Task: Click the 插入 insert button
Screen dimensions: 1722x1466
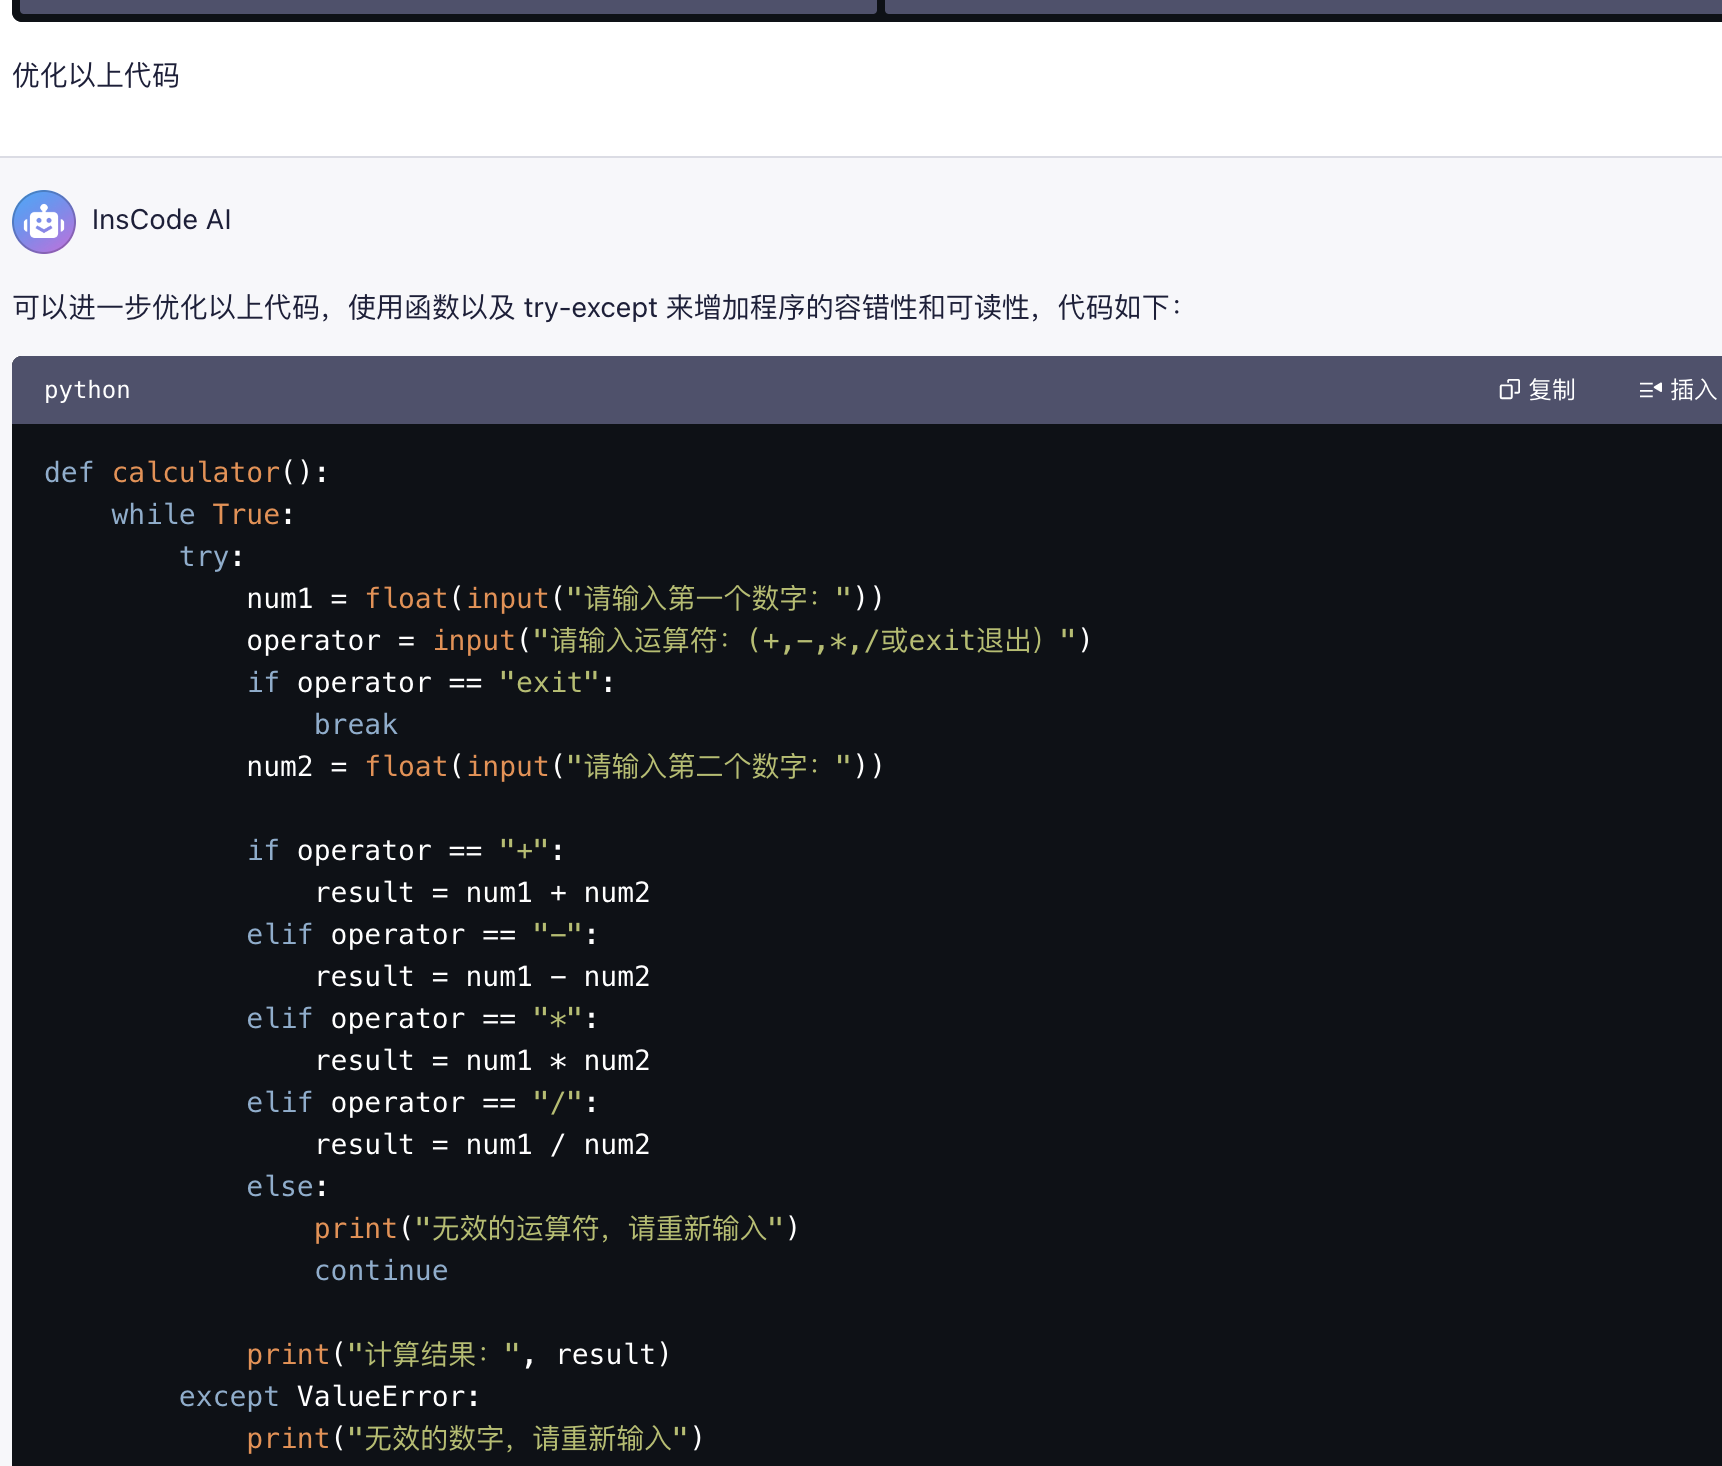Action: [x=1679, y=390]
